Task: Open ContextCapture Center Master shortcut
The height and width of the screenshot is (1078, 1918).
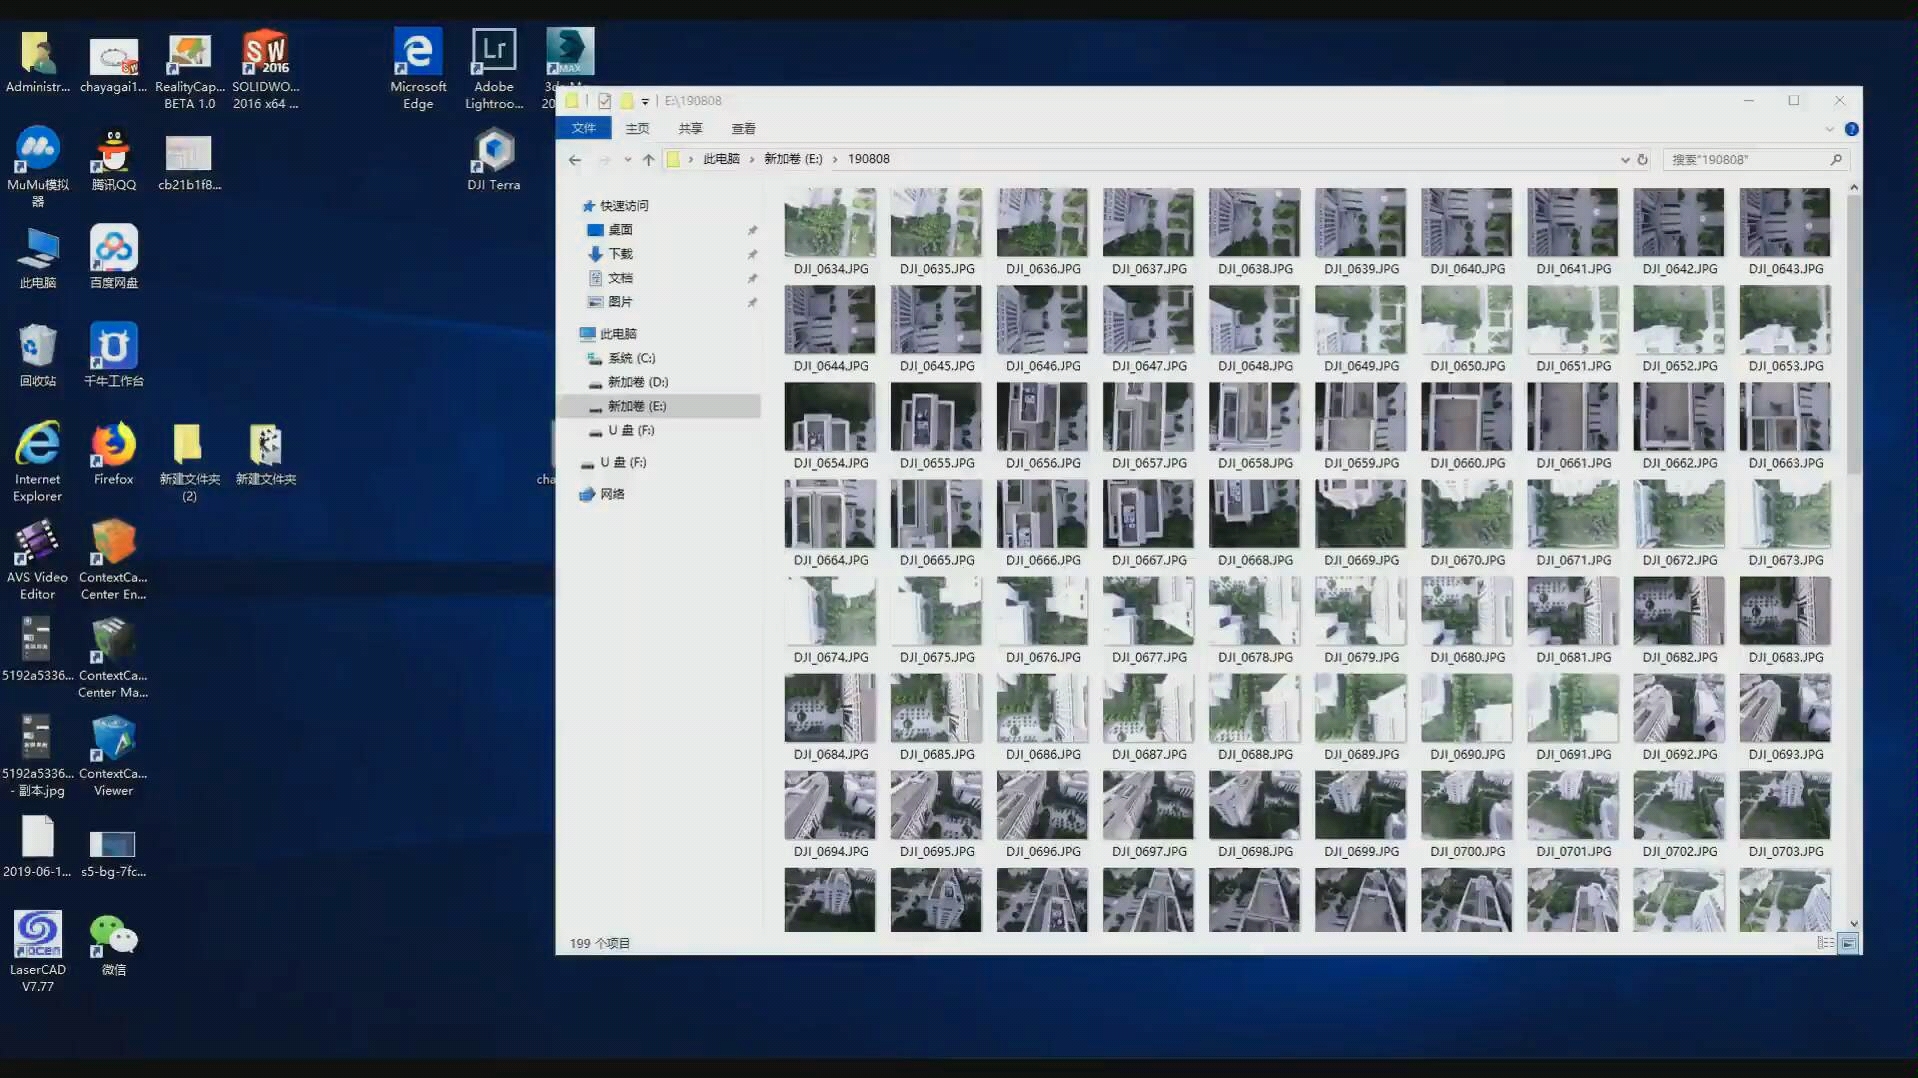Action: (x=114, y=658)
